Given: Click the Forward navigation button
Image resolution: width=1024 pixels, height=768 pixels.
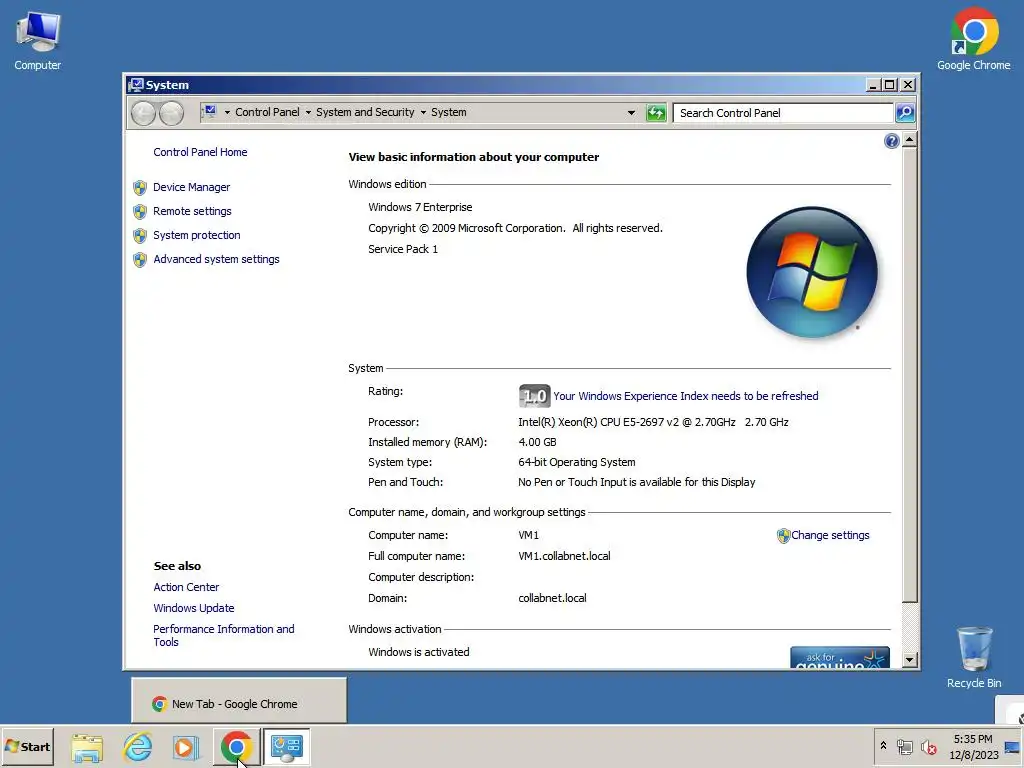Looking at the screenshot, I should (172, 114).
